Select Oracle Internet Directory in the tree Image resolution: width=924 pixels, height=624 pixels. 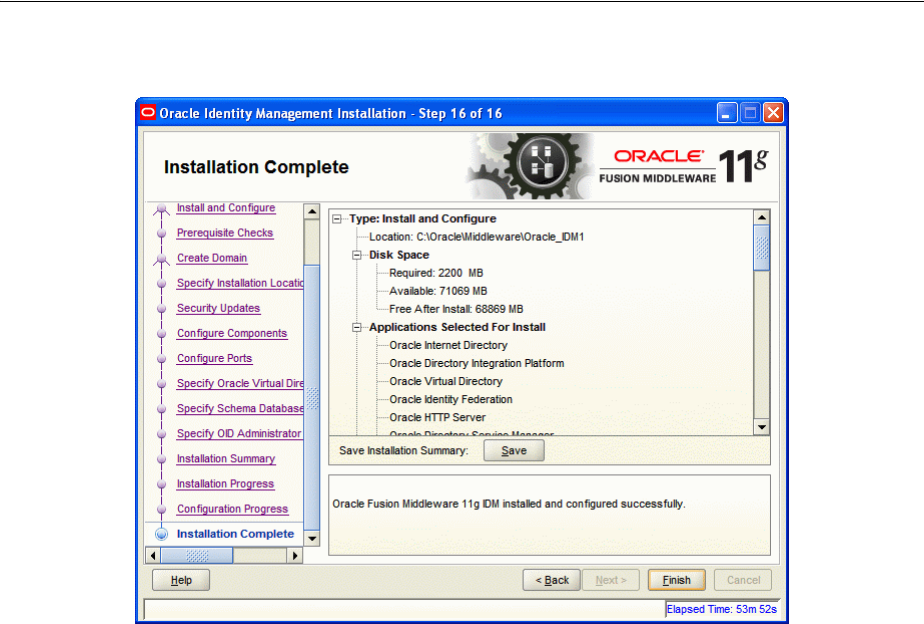448,345
